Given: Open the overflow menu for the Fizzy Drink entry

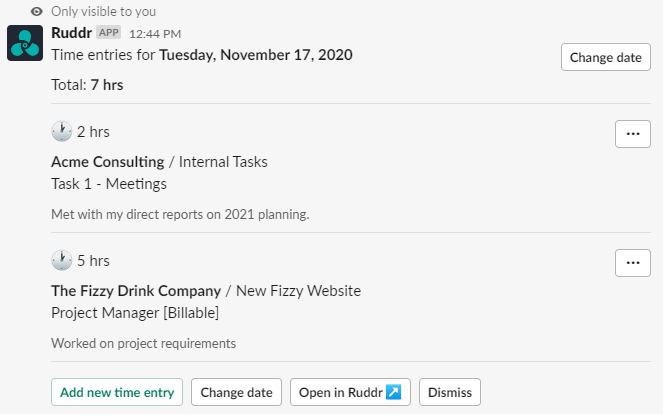Looking at the screenshot, I should click(x=632, y=262).
